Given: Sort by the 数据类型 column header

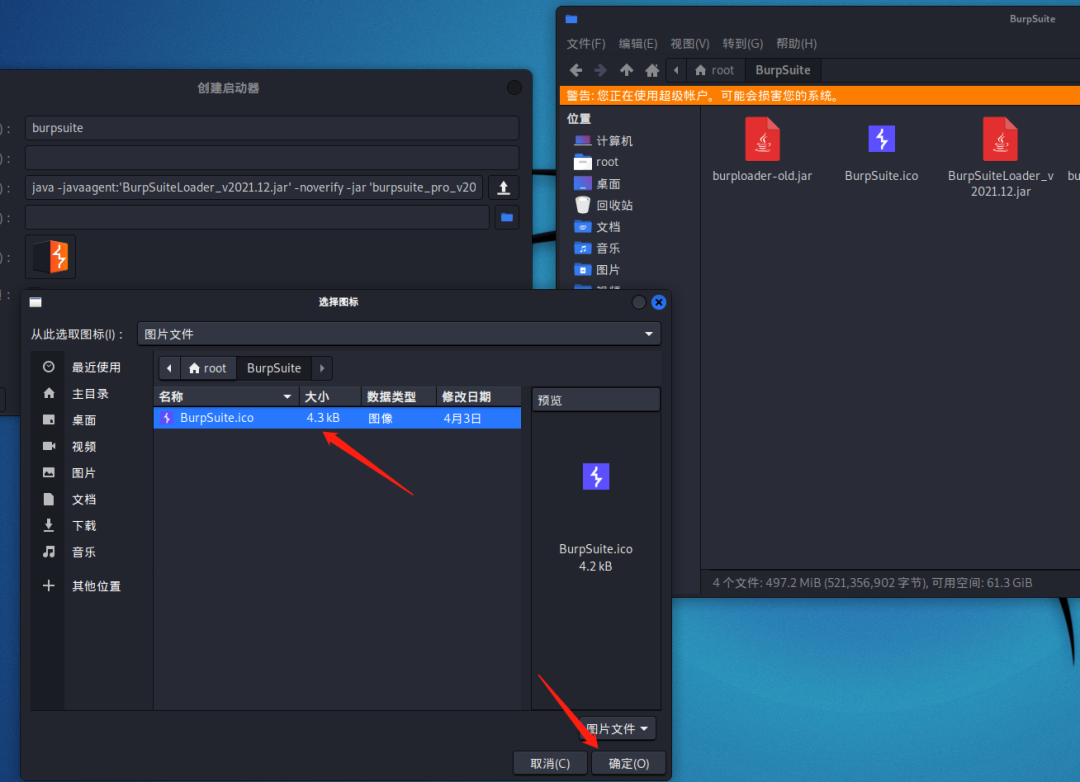Looking at the screenshot, I should [399, 396].
